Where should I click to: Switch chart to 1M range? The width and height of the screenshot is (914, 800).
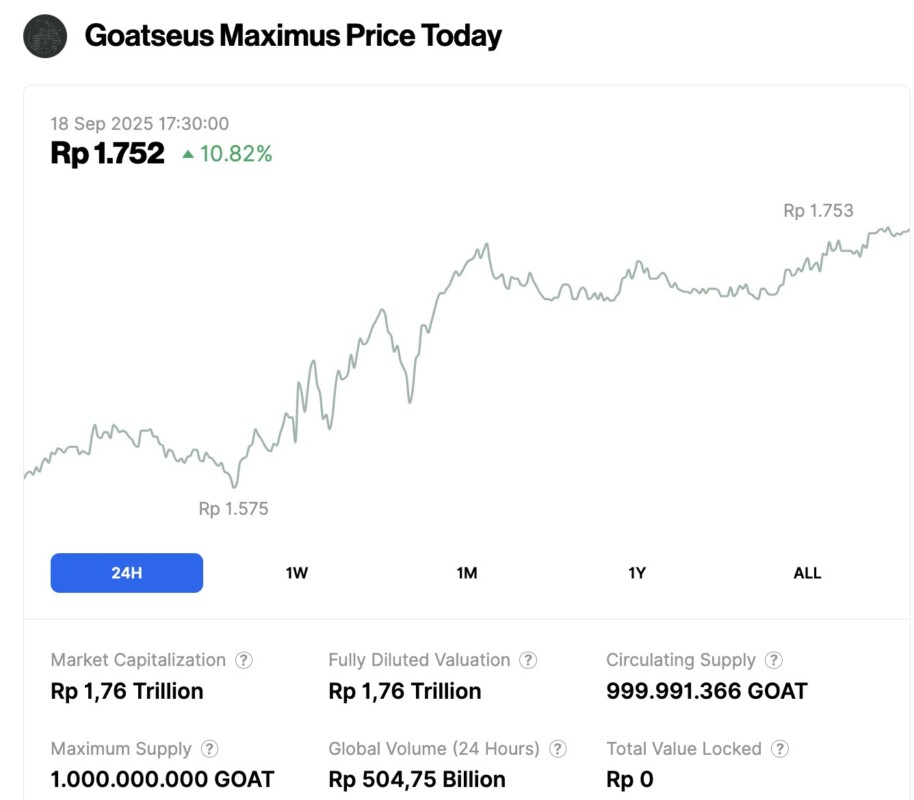pos(467,573)
